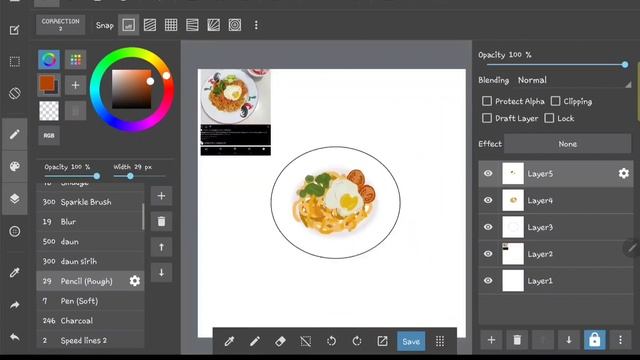
Task: Hide Layer2 with eye icon
Action: [488, 254]
